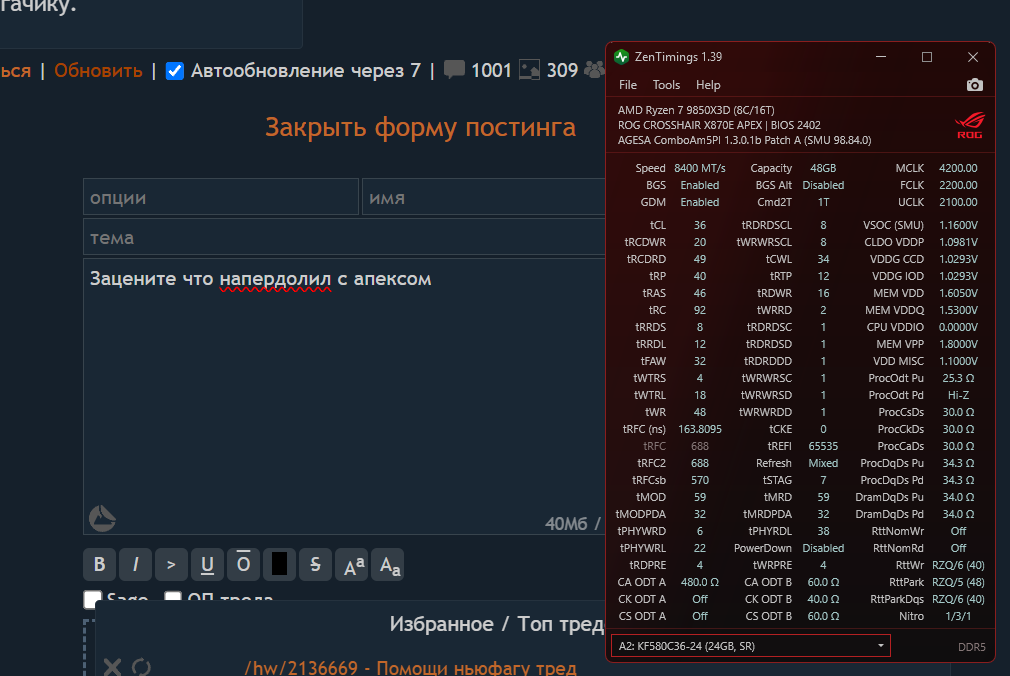Click the tRFC (ns) value 163.8095
The image size is (1010, 676).
700,429
